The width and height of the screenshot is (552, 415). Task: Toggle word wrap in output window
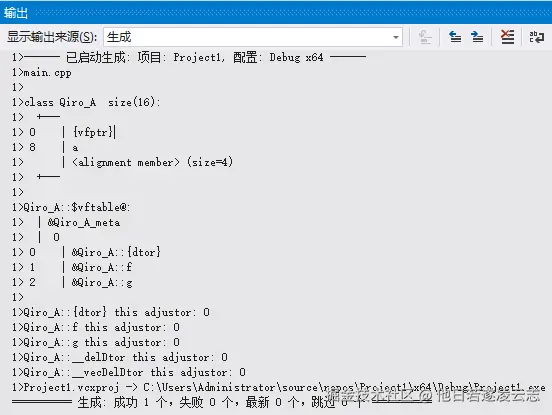(x=537, y=37)
